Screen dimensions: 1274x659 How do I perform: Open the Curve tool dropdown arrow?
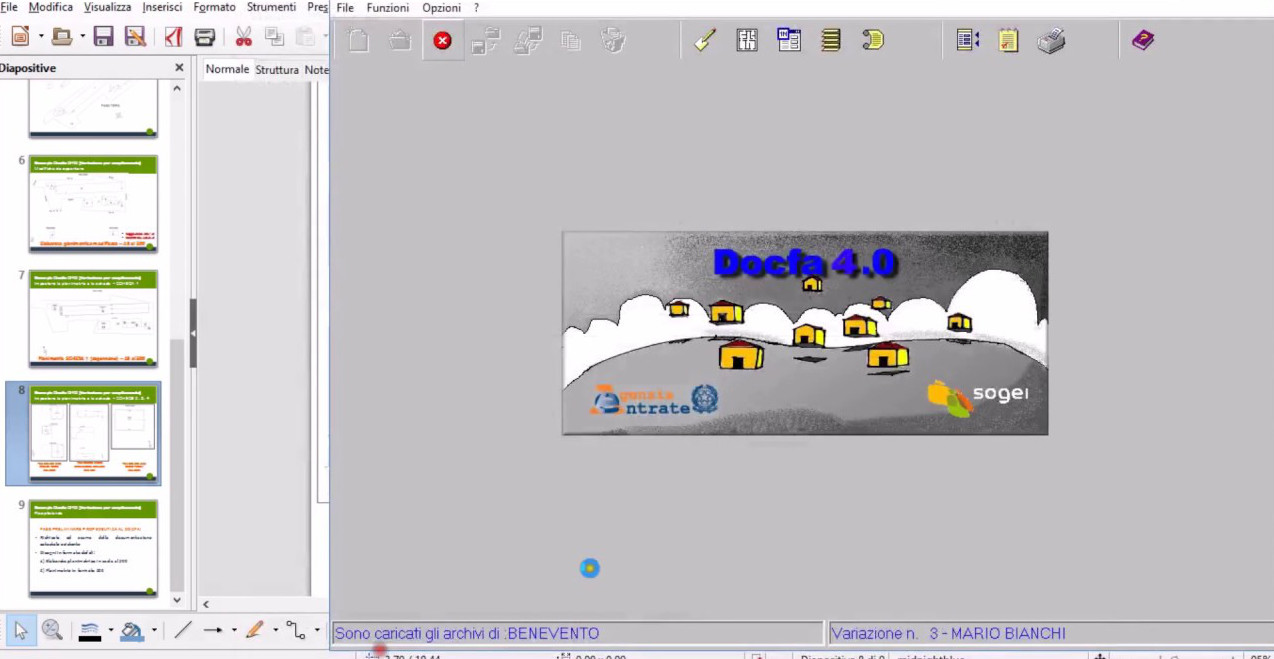[275, 631]
